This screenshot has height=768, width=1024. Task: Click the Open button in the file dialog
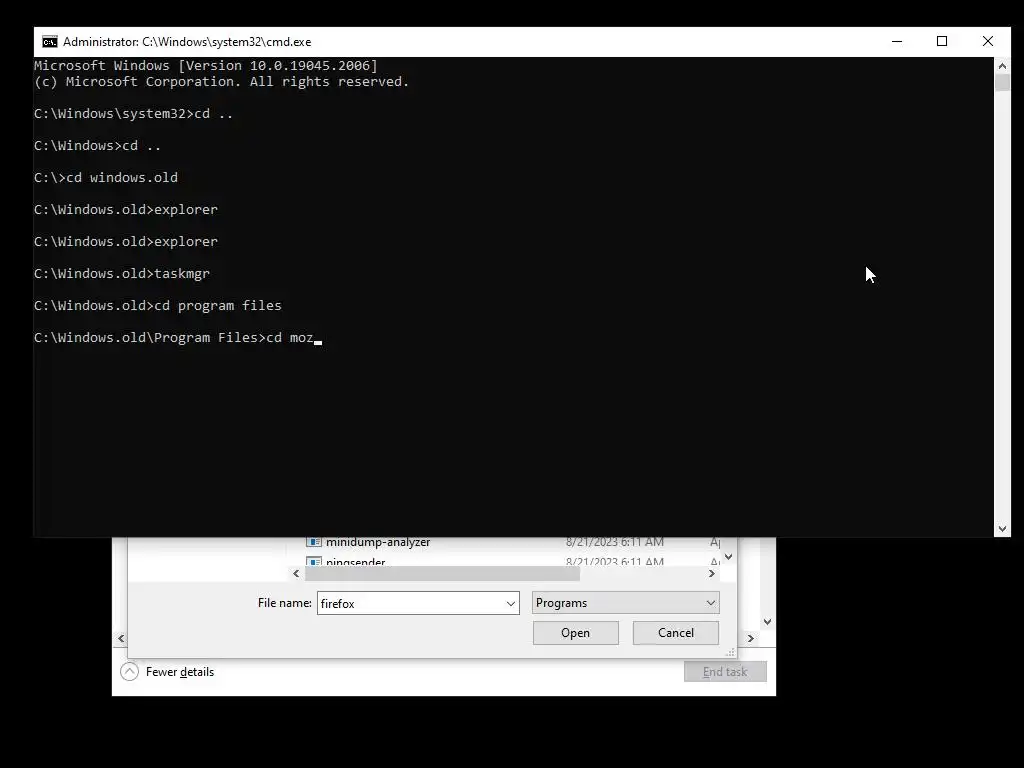tap(575, 633)
